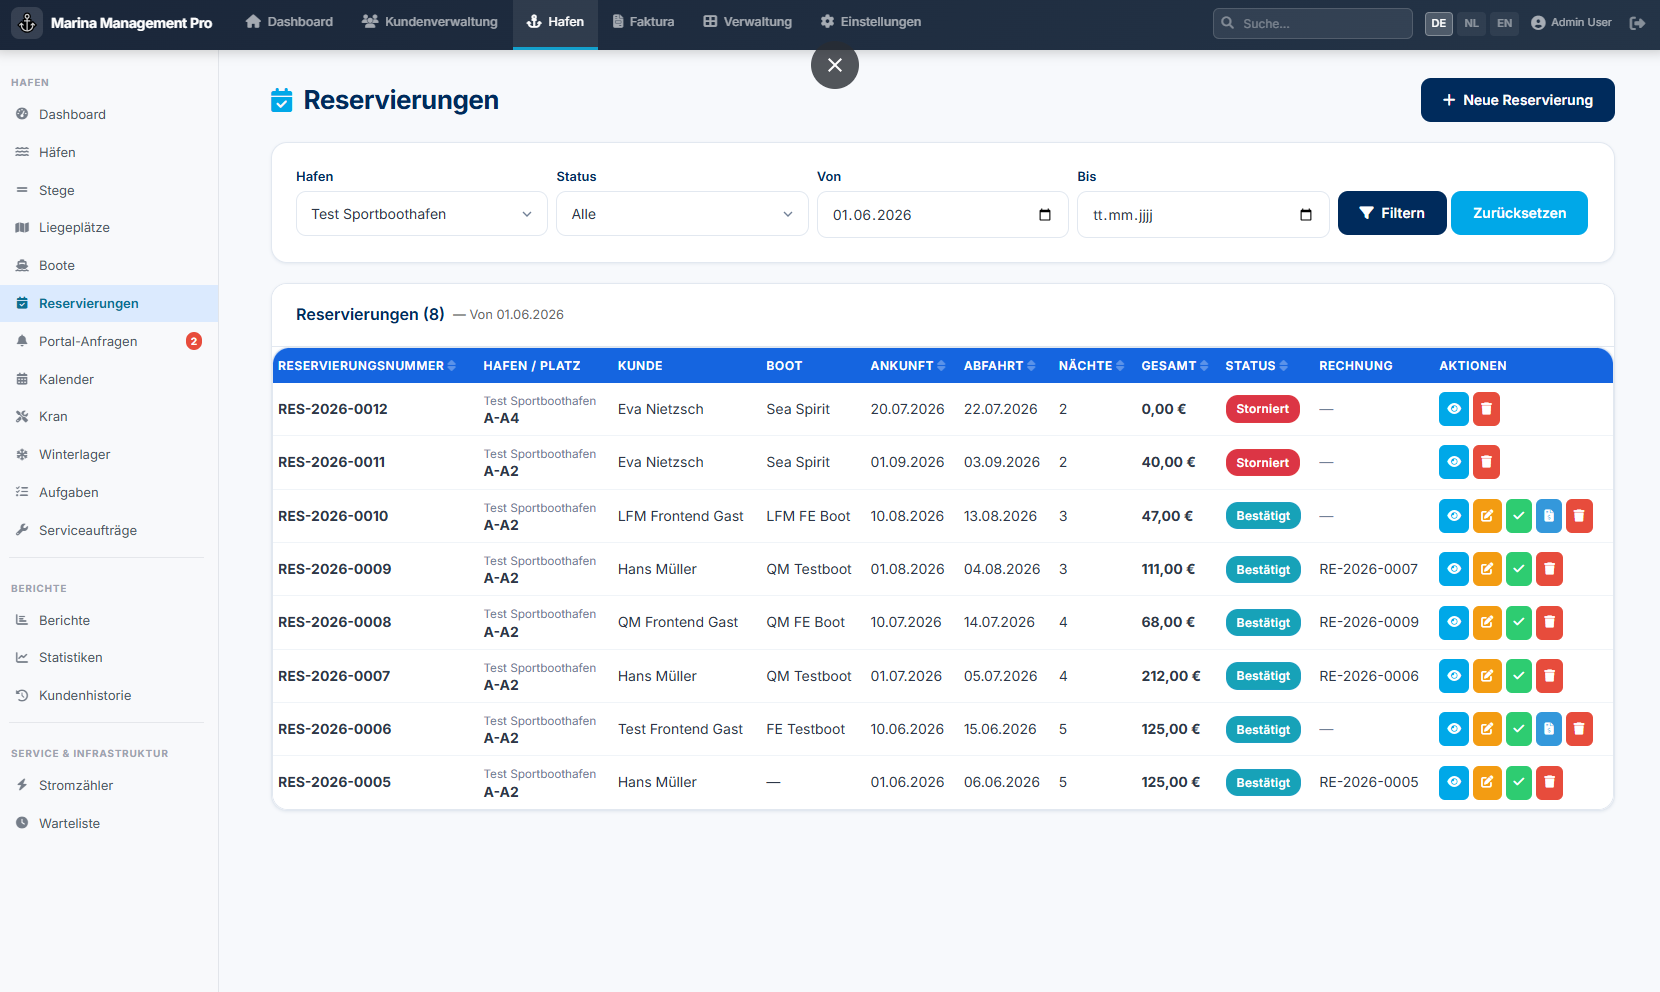View reservation RES-2026-0008 with eye icon
This screenshot has height=992, width=1660.
[1454, 622]
